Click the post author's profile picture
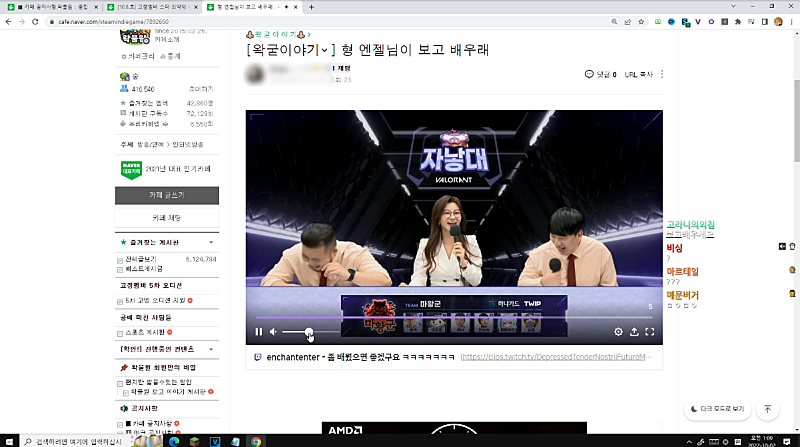800x447 pixels. (255, 74)
